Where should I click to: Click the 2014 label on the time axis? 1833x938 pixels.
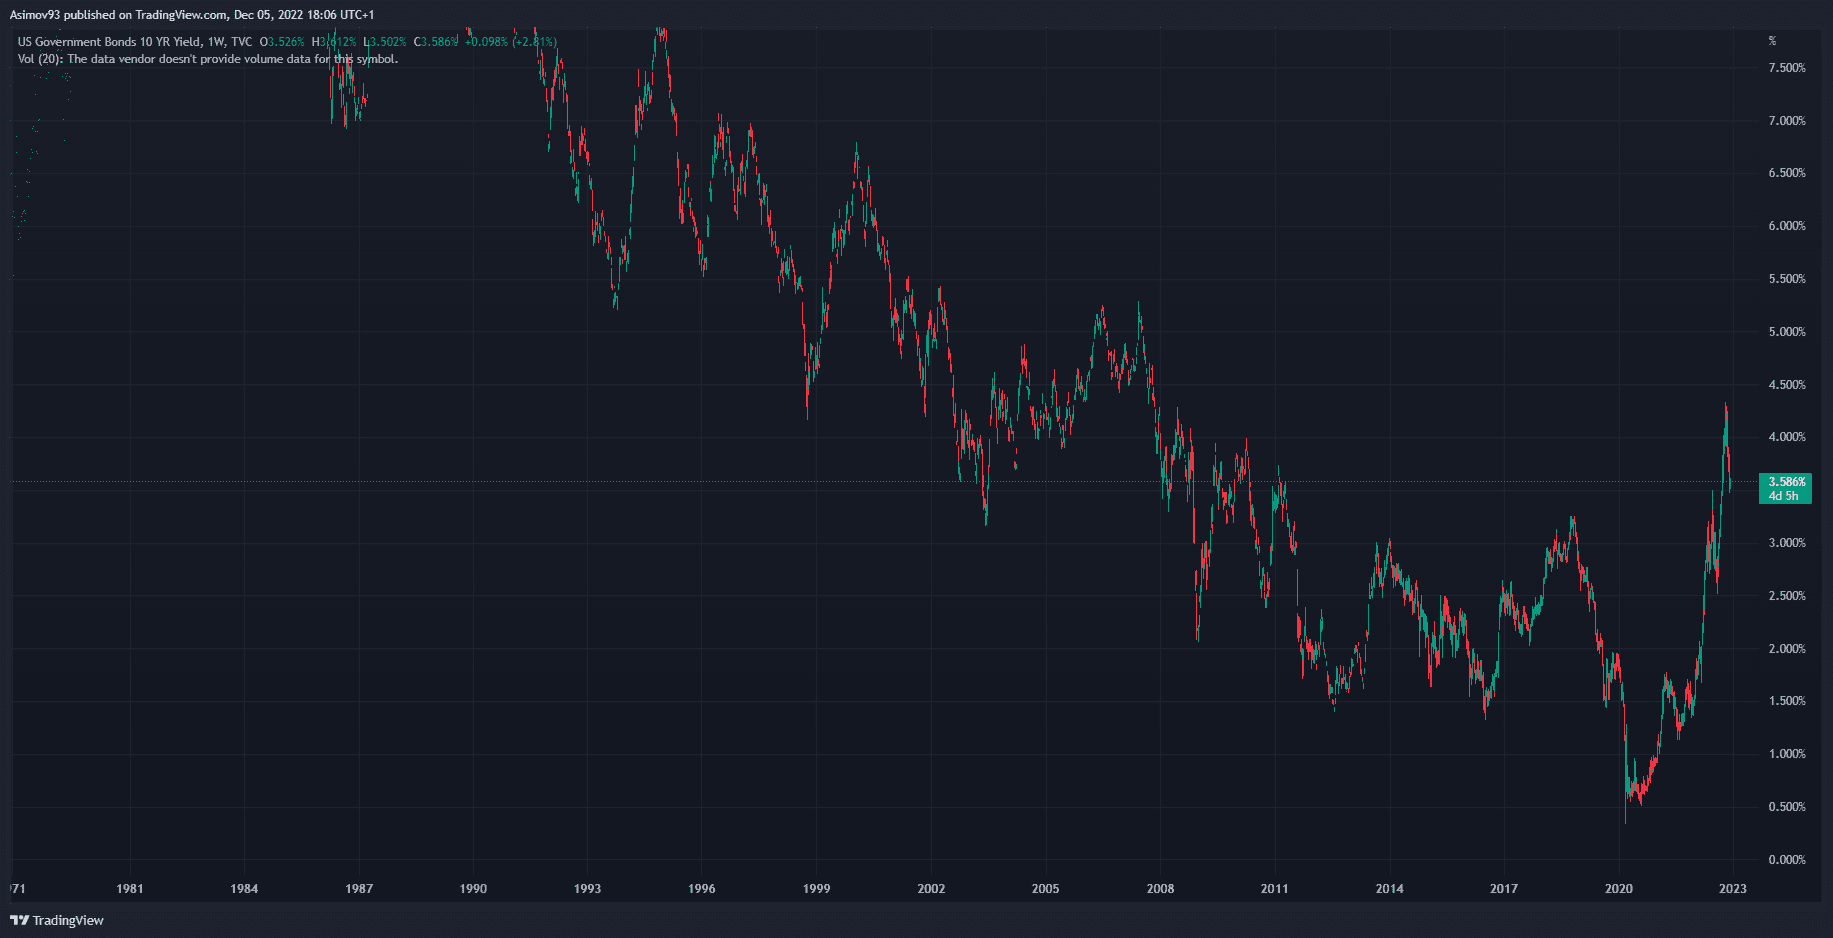1389,888
